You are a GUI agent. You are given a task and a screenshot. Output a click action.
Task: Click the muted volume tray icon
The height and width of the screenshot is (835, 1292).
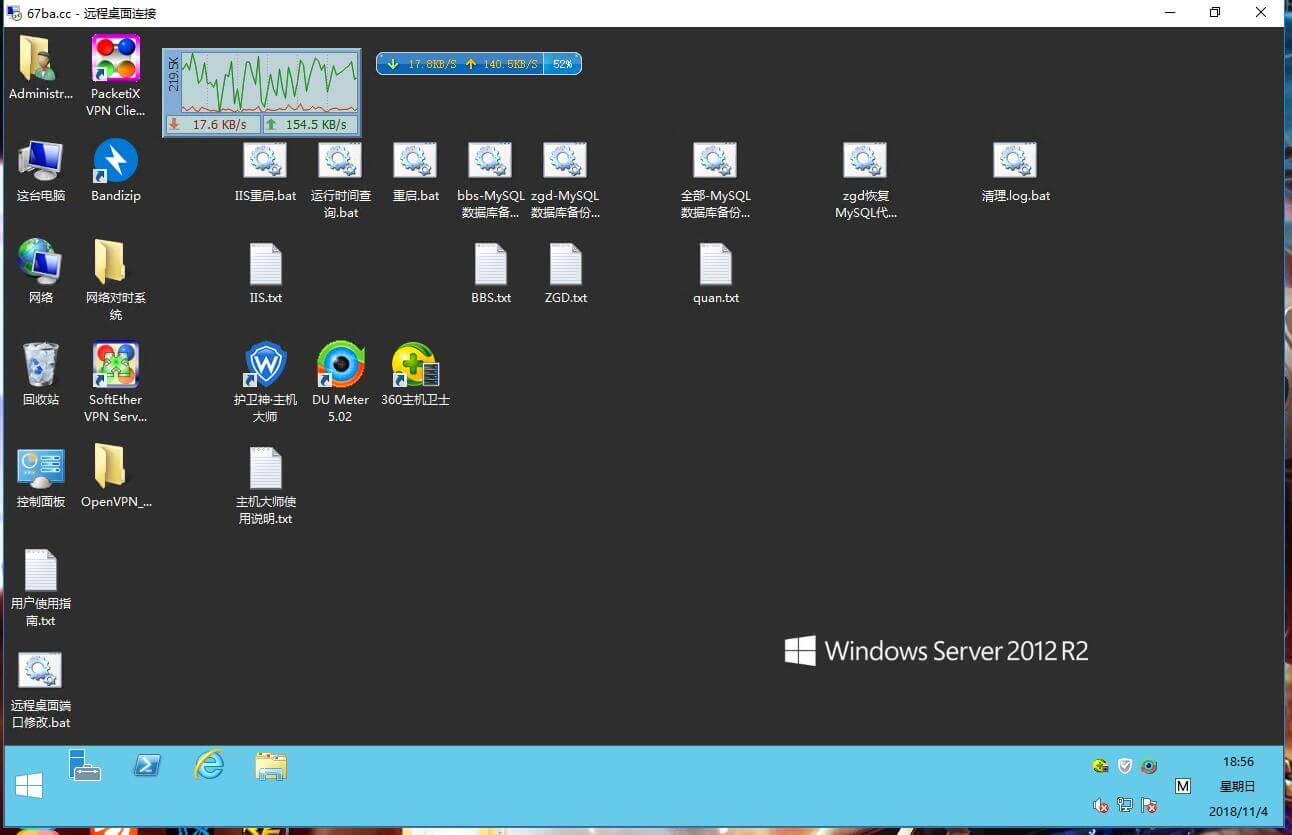coord(1101,805)
